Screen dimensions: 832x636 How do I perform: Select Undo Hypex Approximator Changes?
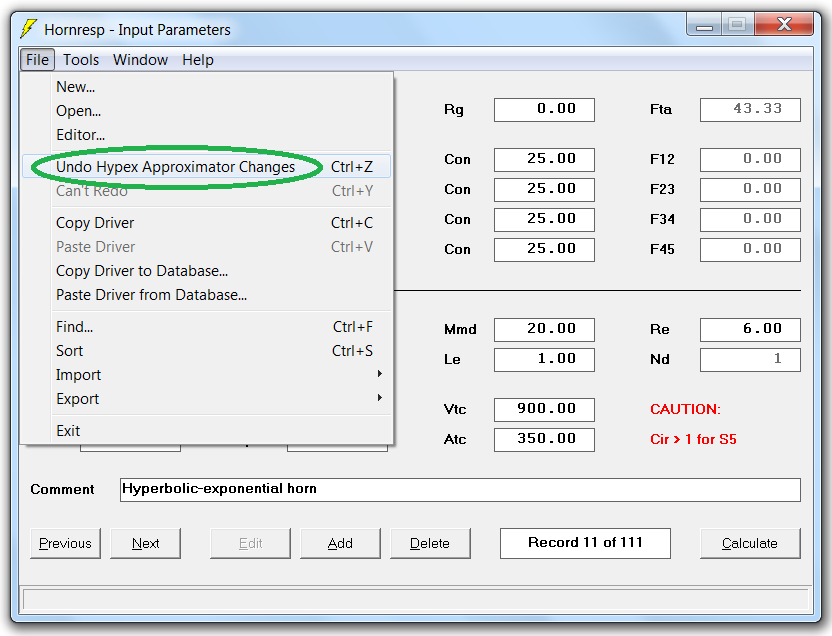[x=207, y=167]
